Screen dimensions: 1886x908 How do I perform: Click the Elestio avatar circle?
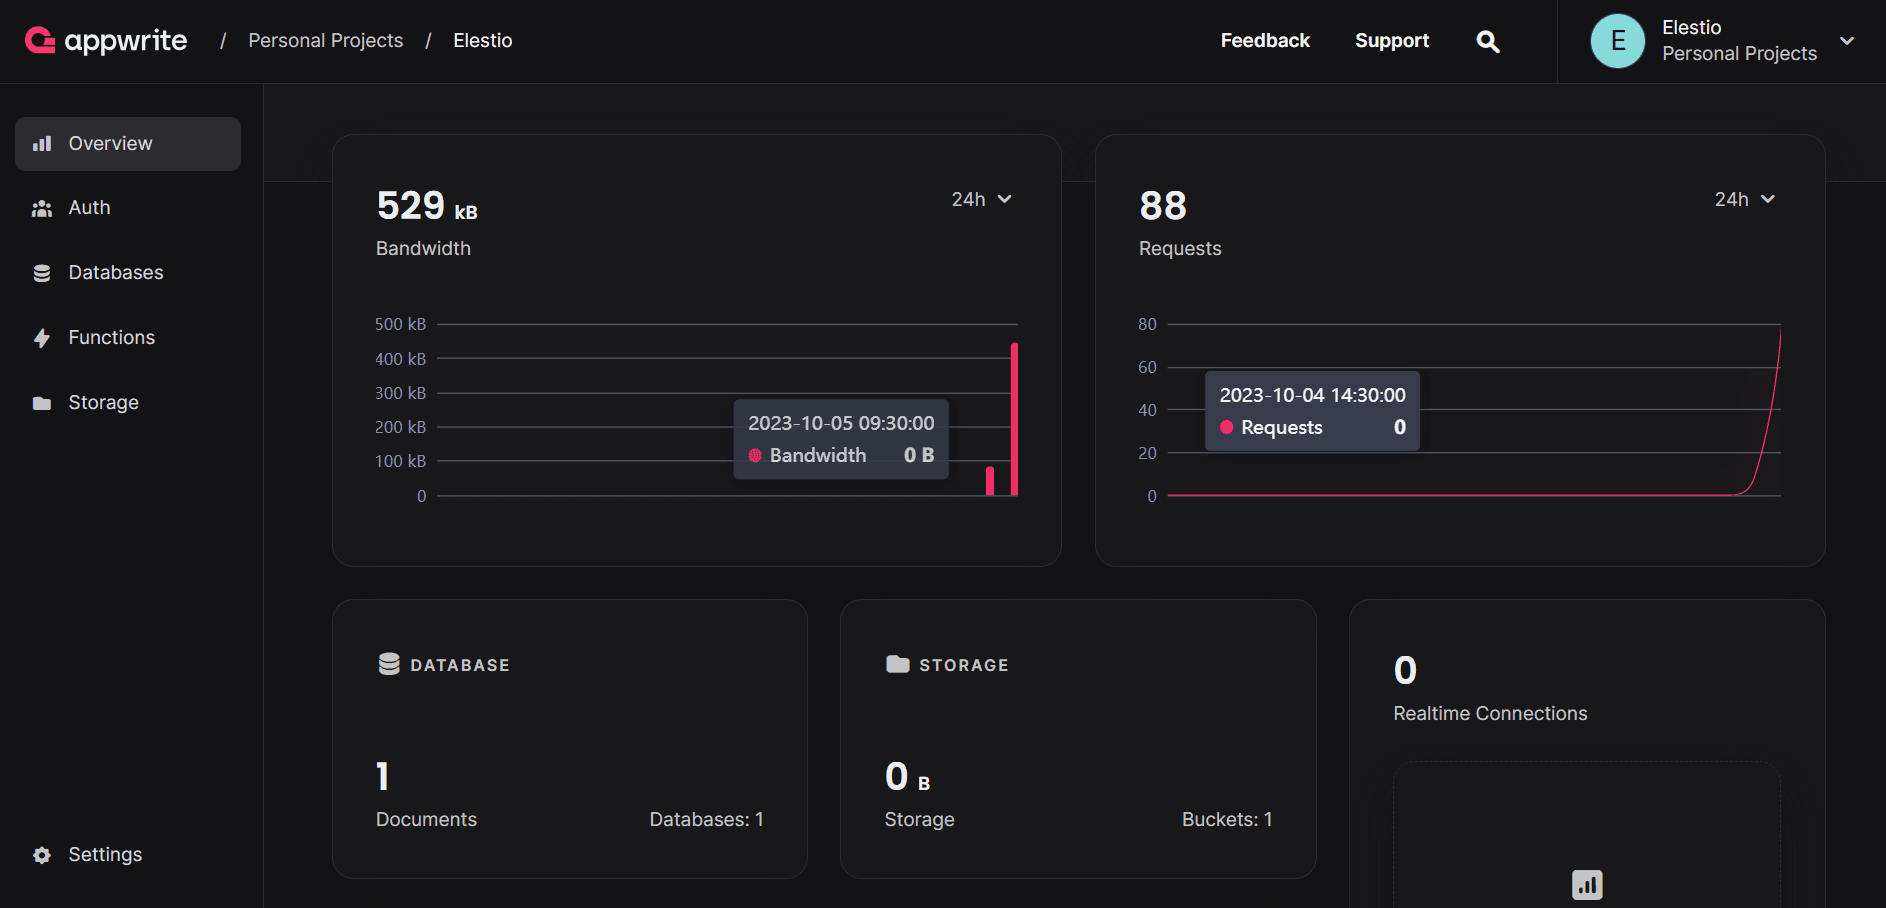pos(1617,41)
